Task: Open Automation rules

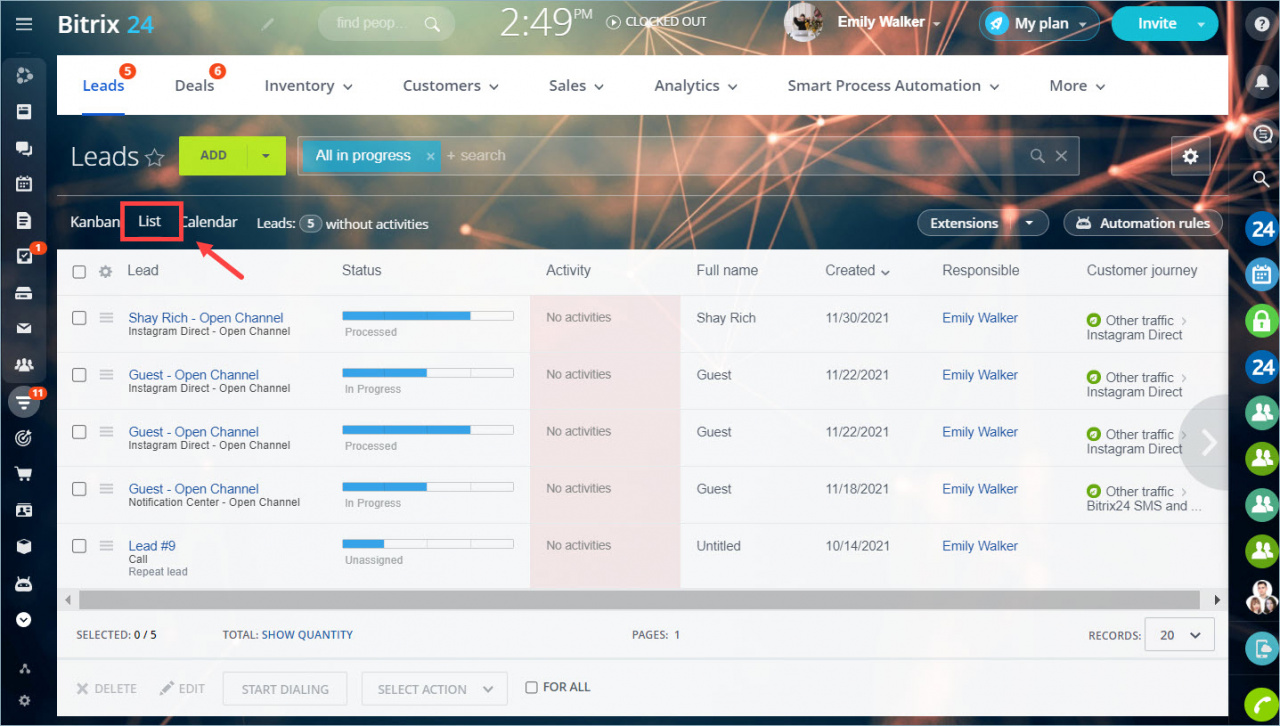Action: (x=1143, y=223)
